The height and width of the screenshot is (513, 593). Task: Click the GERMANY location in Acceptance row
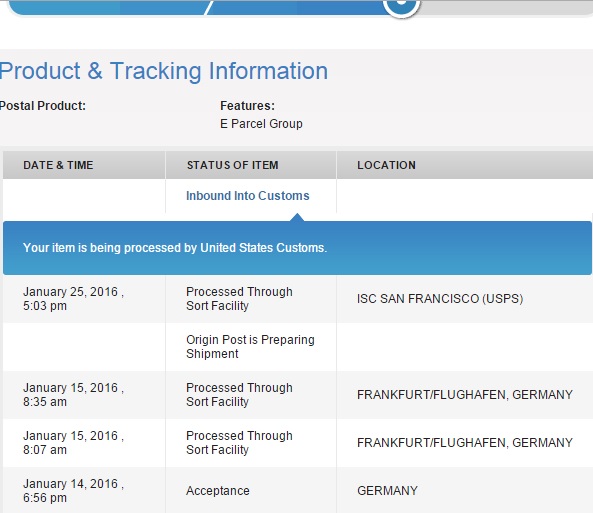(387, 491)
